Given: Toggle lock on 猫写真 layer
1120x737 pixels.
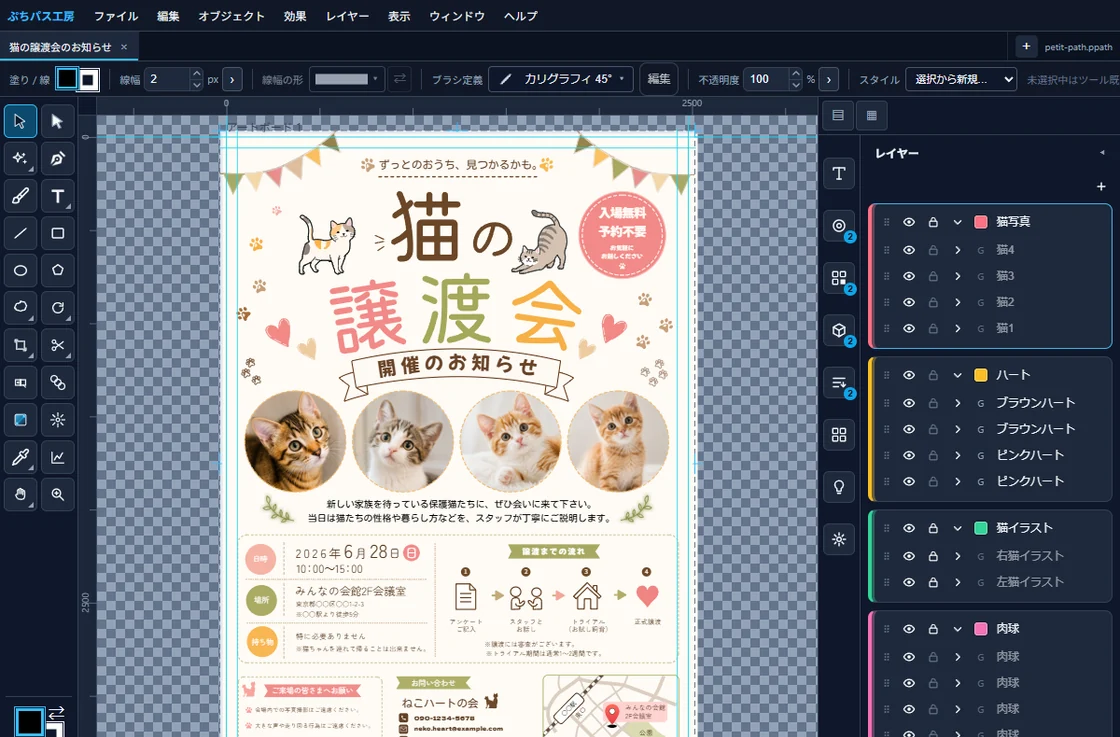Looking at the screenshot, I should tap(933, 222).
